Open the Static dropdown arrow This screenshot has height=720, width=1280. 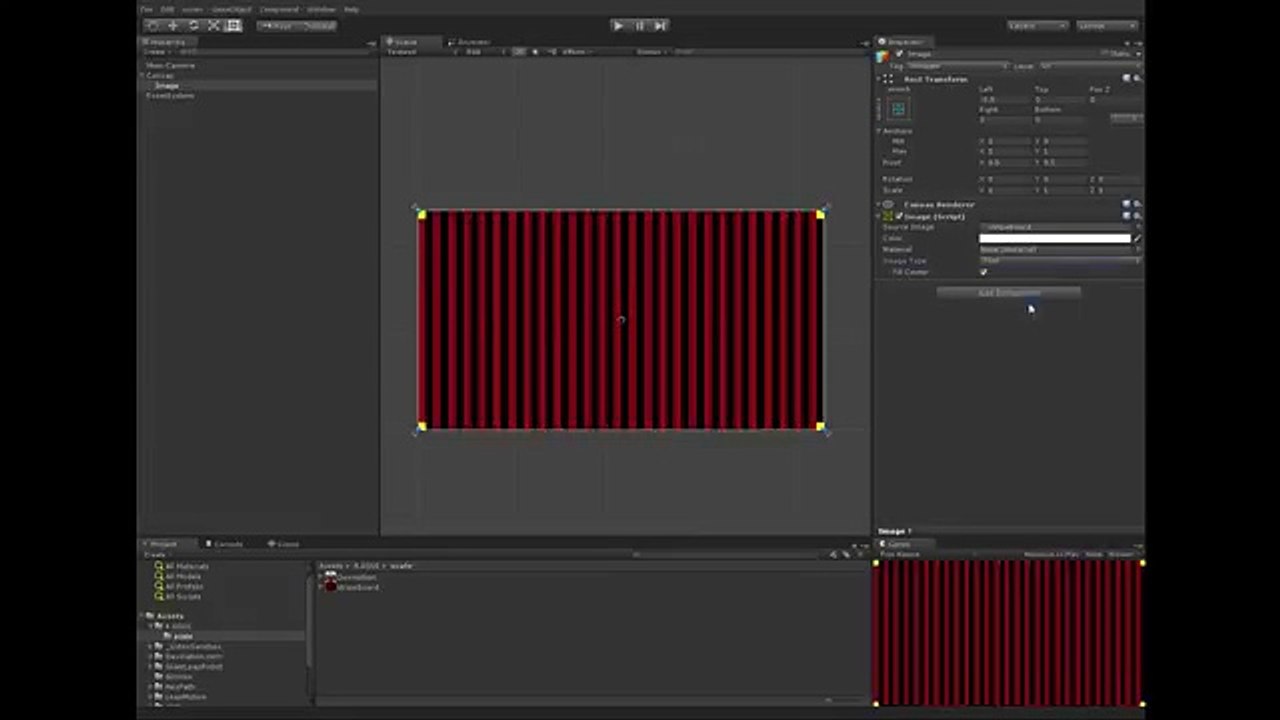[x=1137, y=54]
